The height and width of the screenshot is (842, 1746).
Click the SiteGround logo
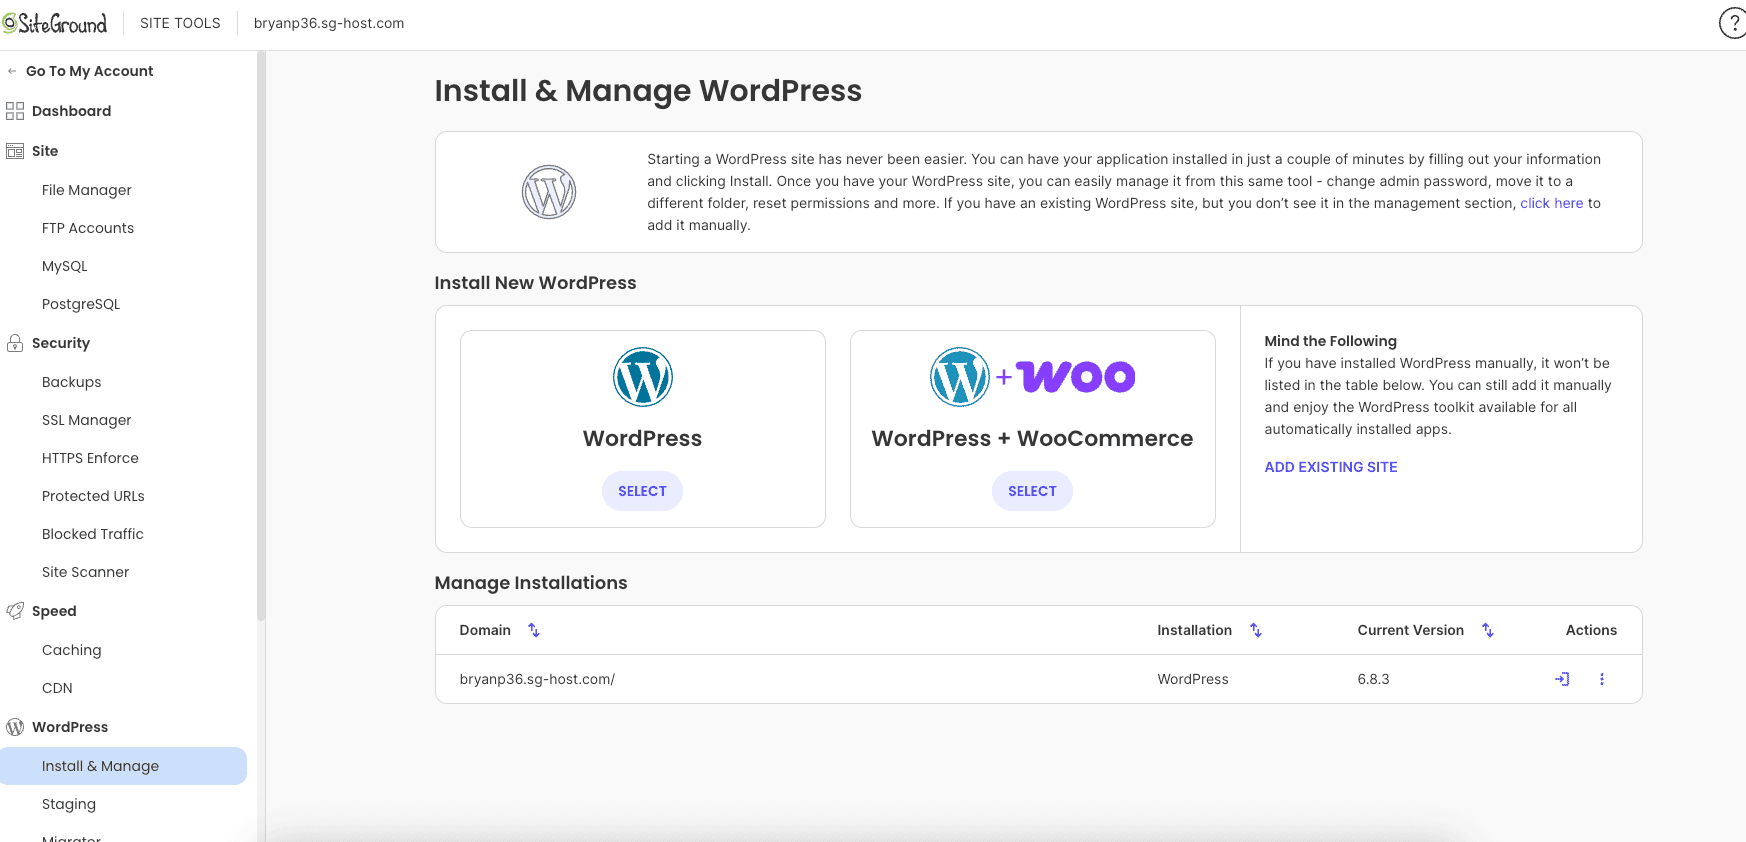(55, 23)
